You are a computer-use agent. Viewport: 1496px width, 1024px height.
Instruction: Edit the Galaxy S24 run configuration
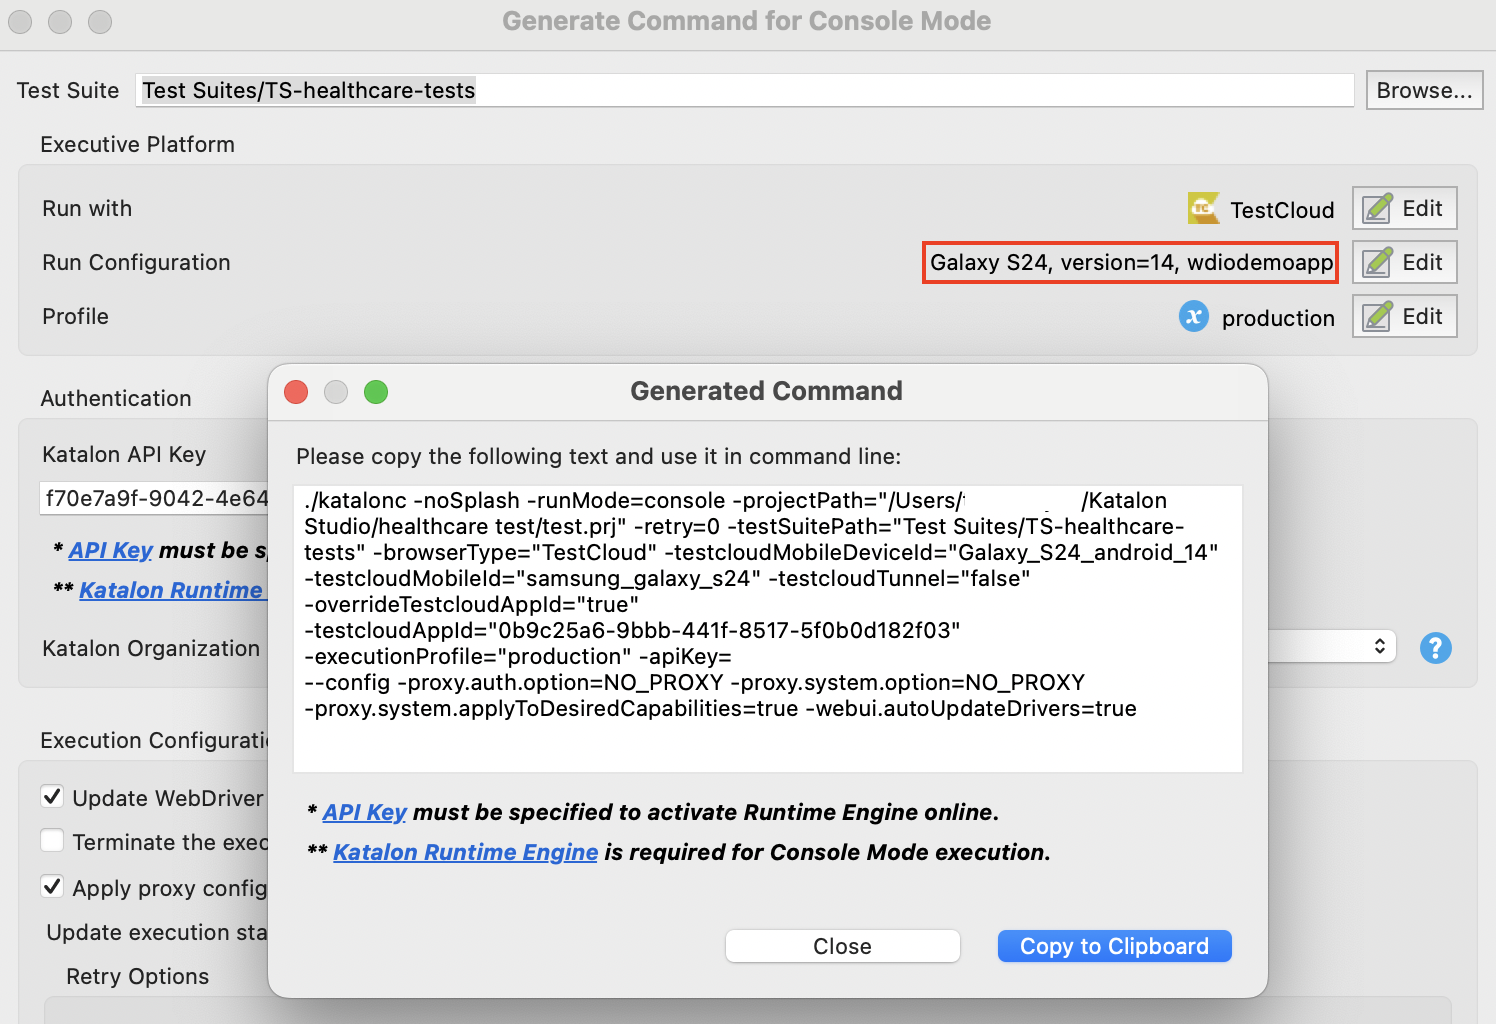[x=1404, y=262]
